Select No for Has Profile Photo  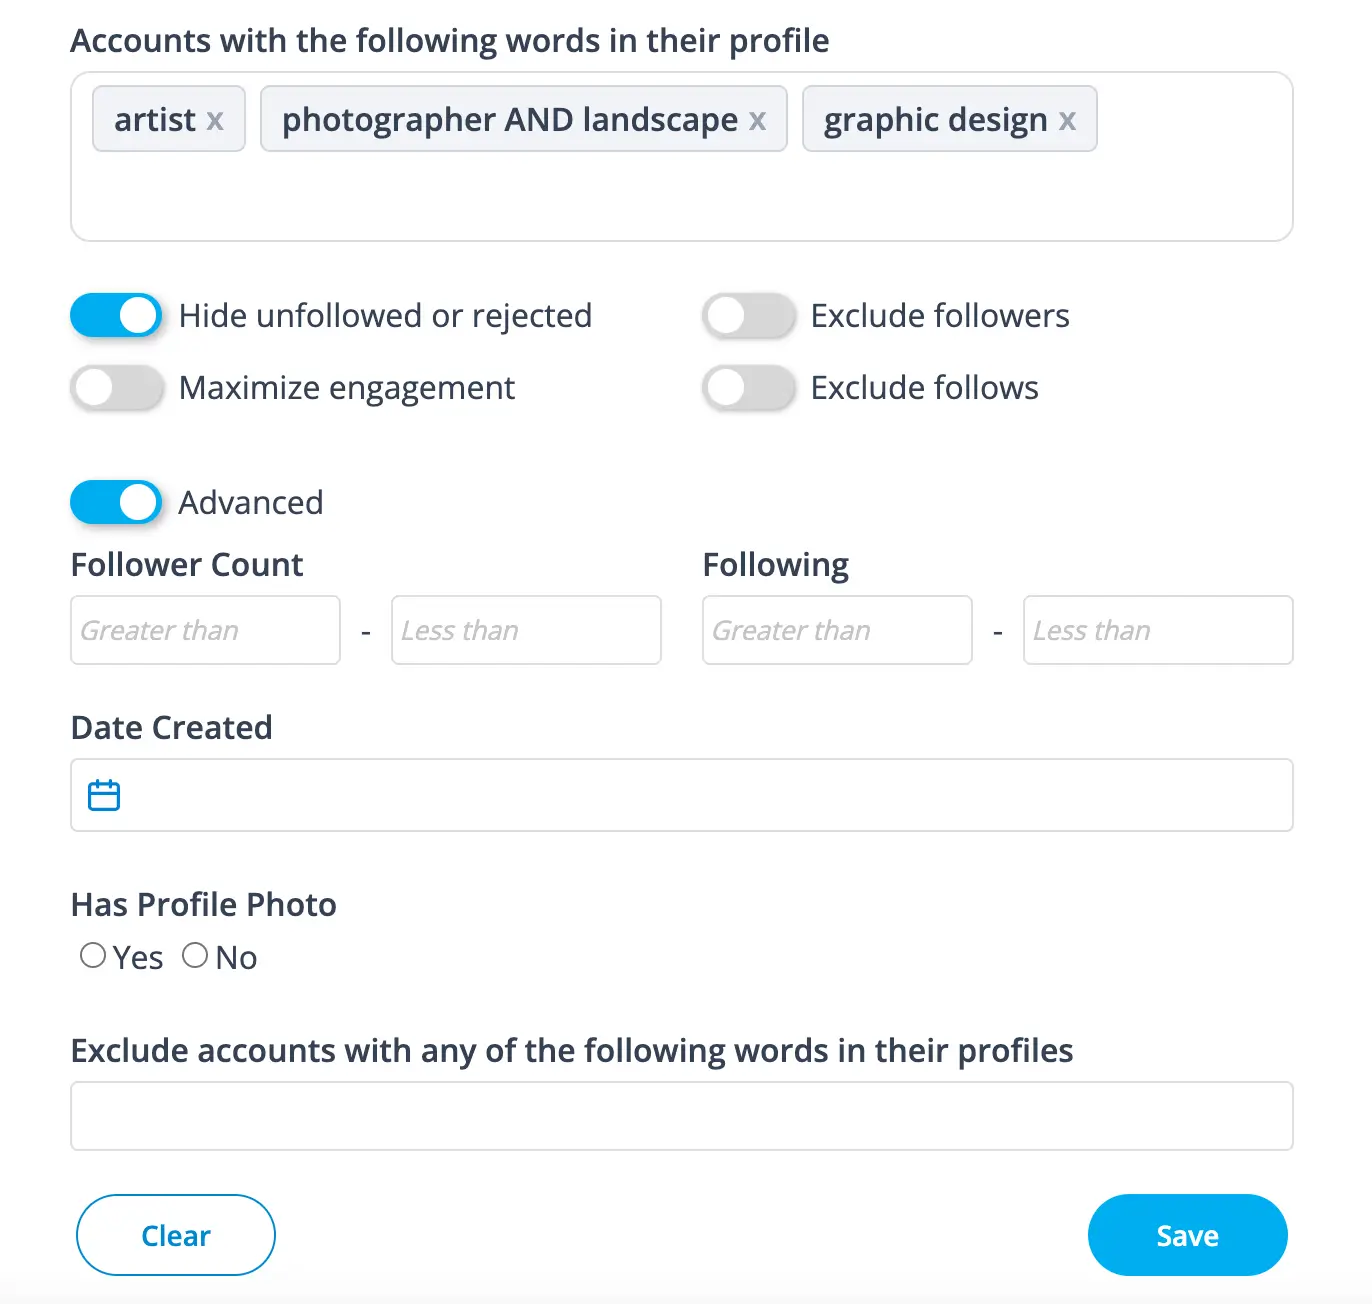coord(195,956)
